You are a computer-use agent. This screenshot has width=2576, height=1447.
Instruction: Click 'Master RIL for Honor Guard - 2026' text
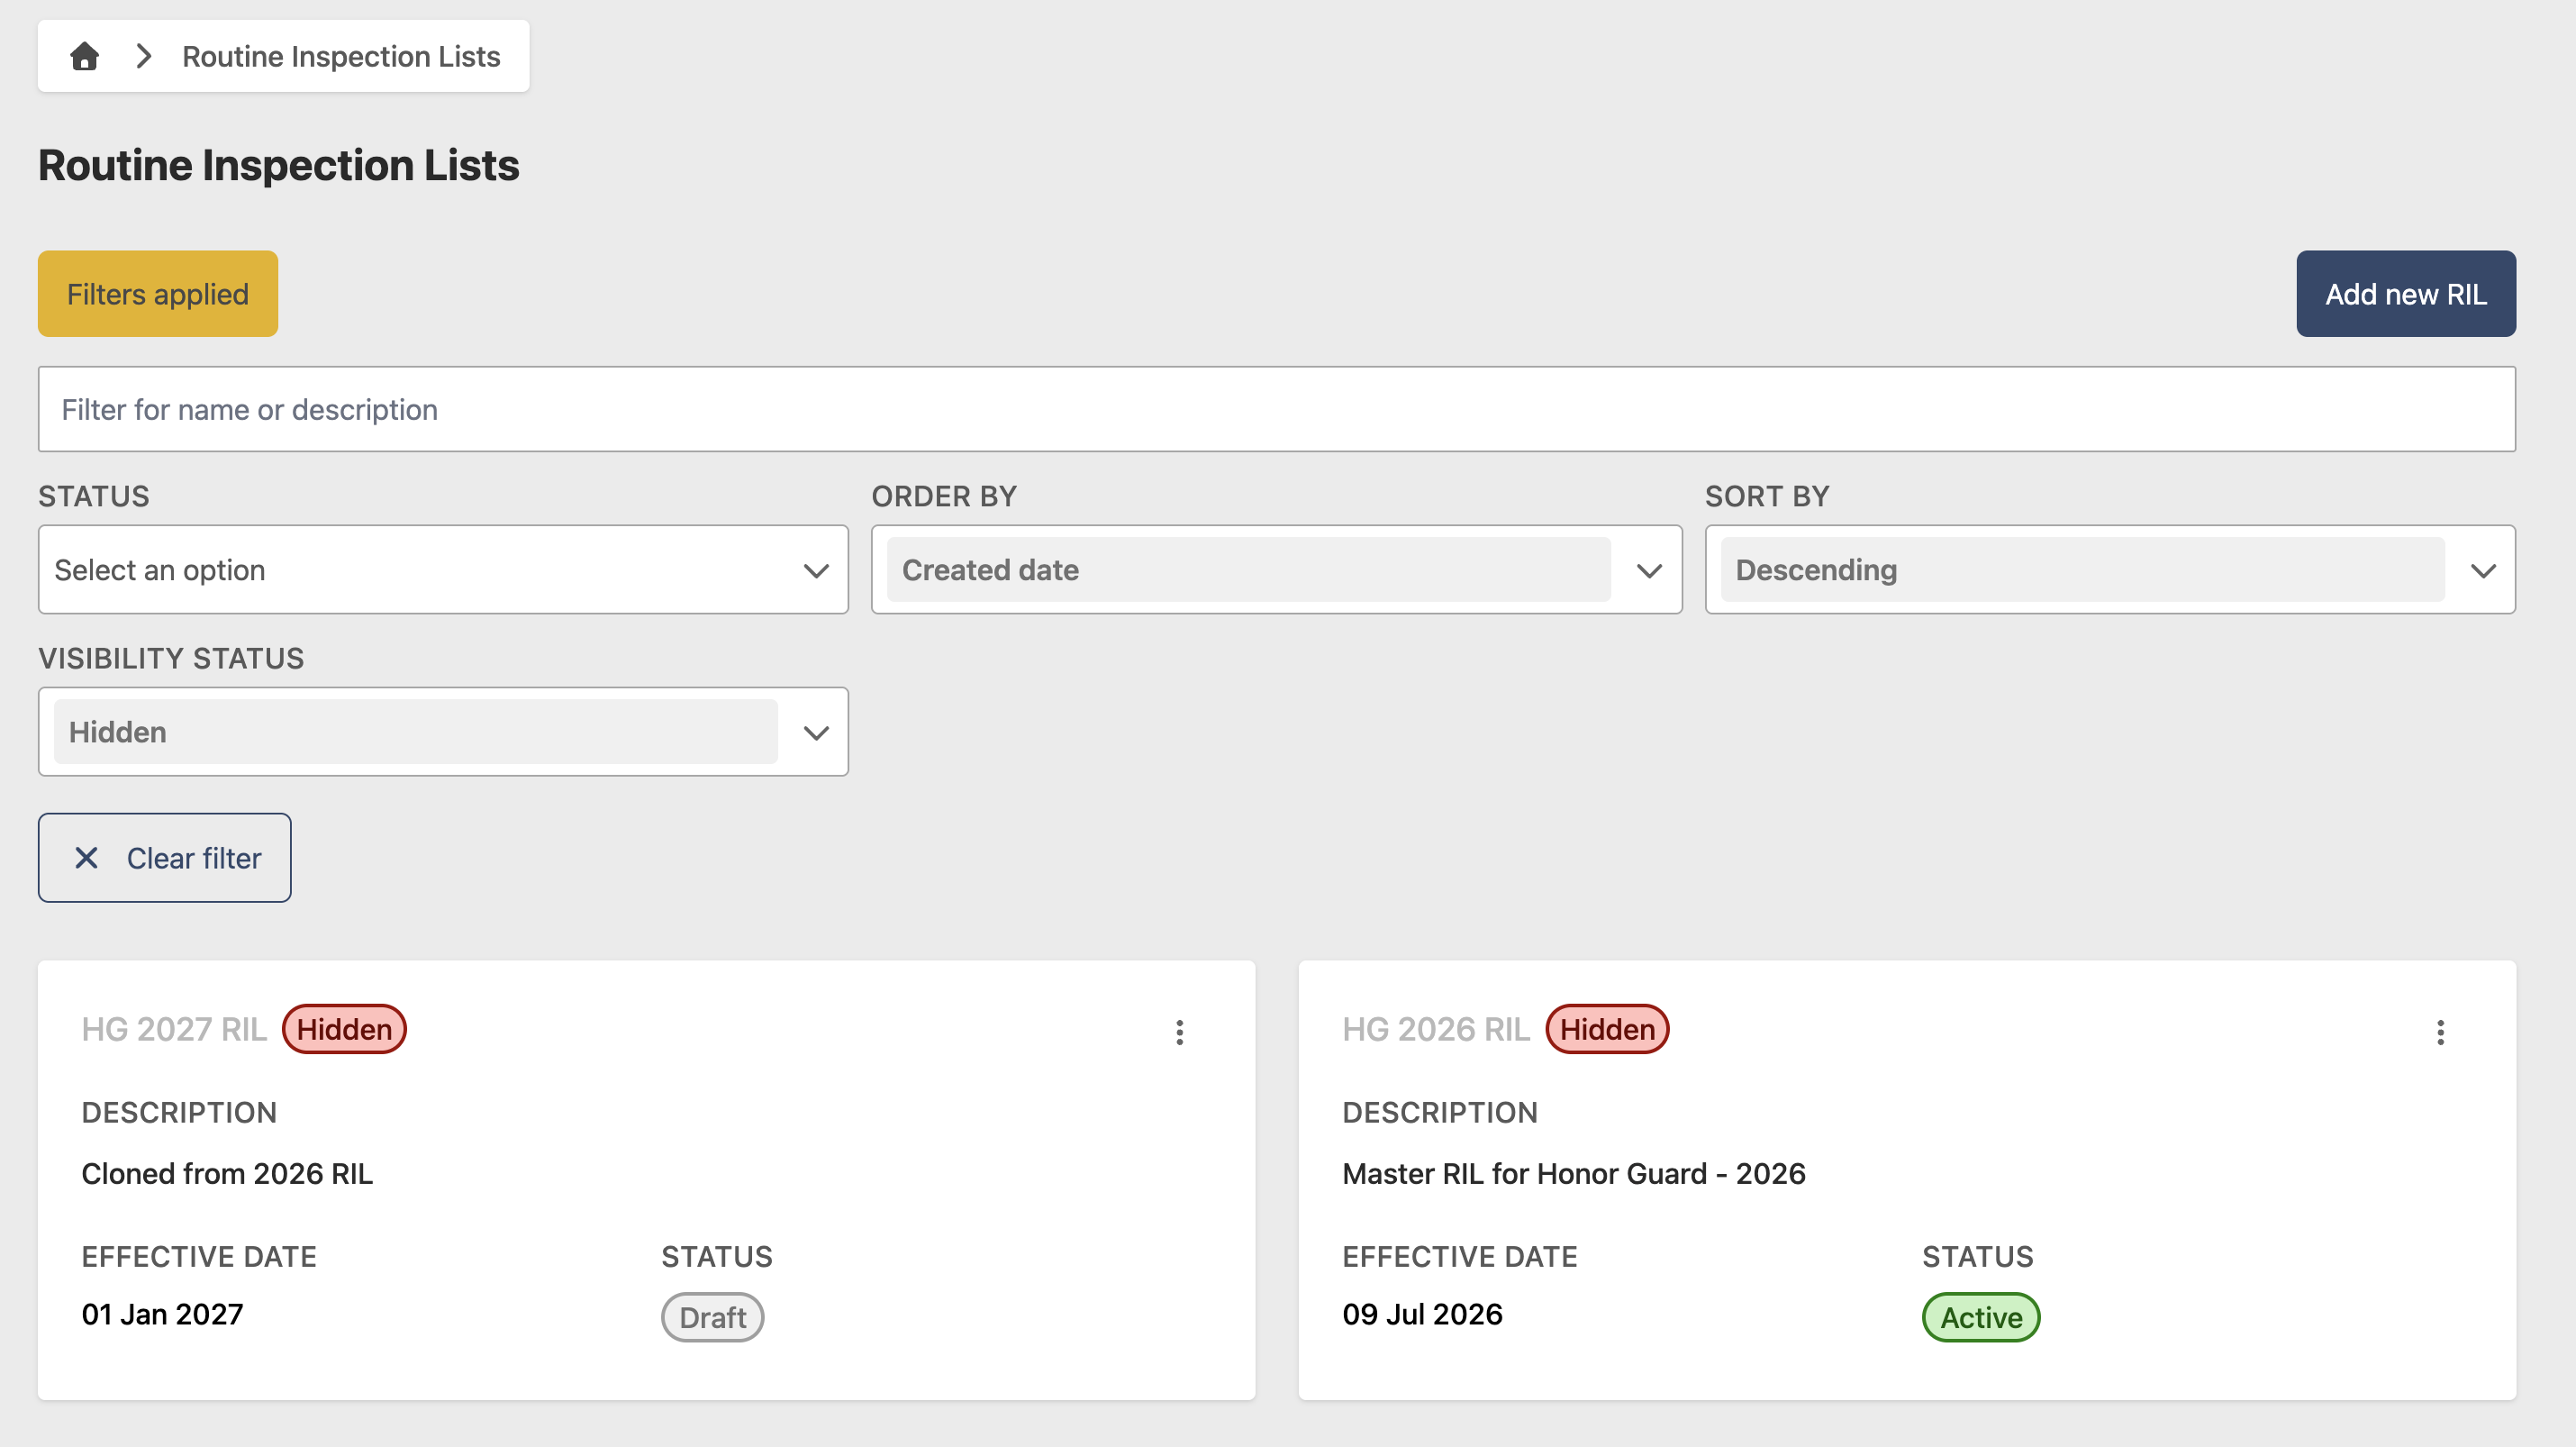coord(1574,1173)
